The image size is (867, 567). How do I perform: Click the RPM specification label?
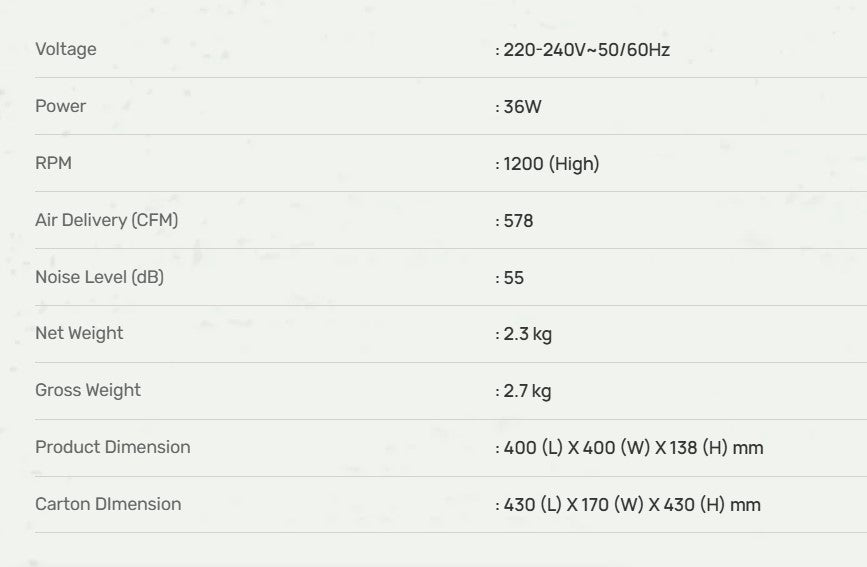pyautogui.click(x=54, y=163)
